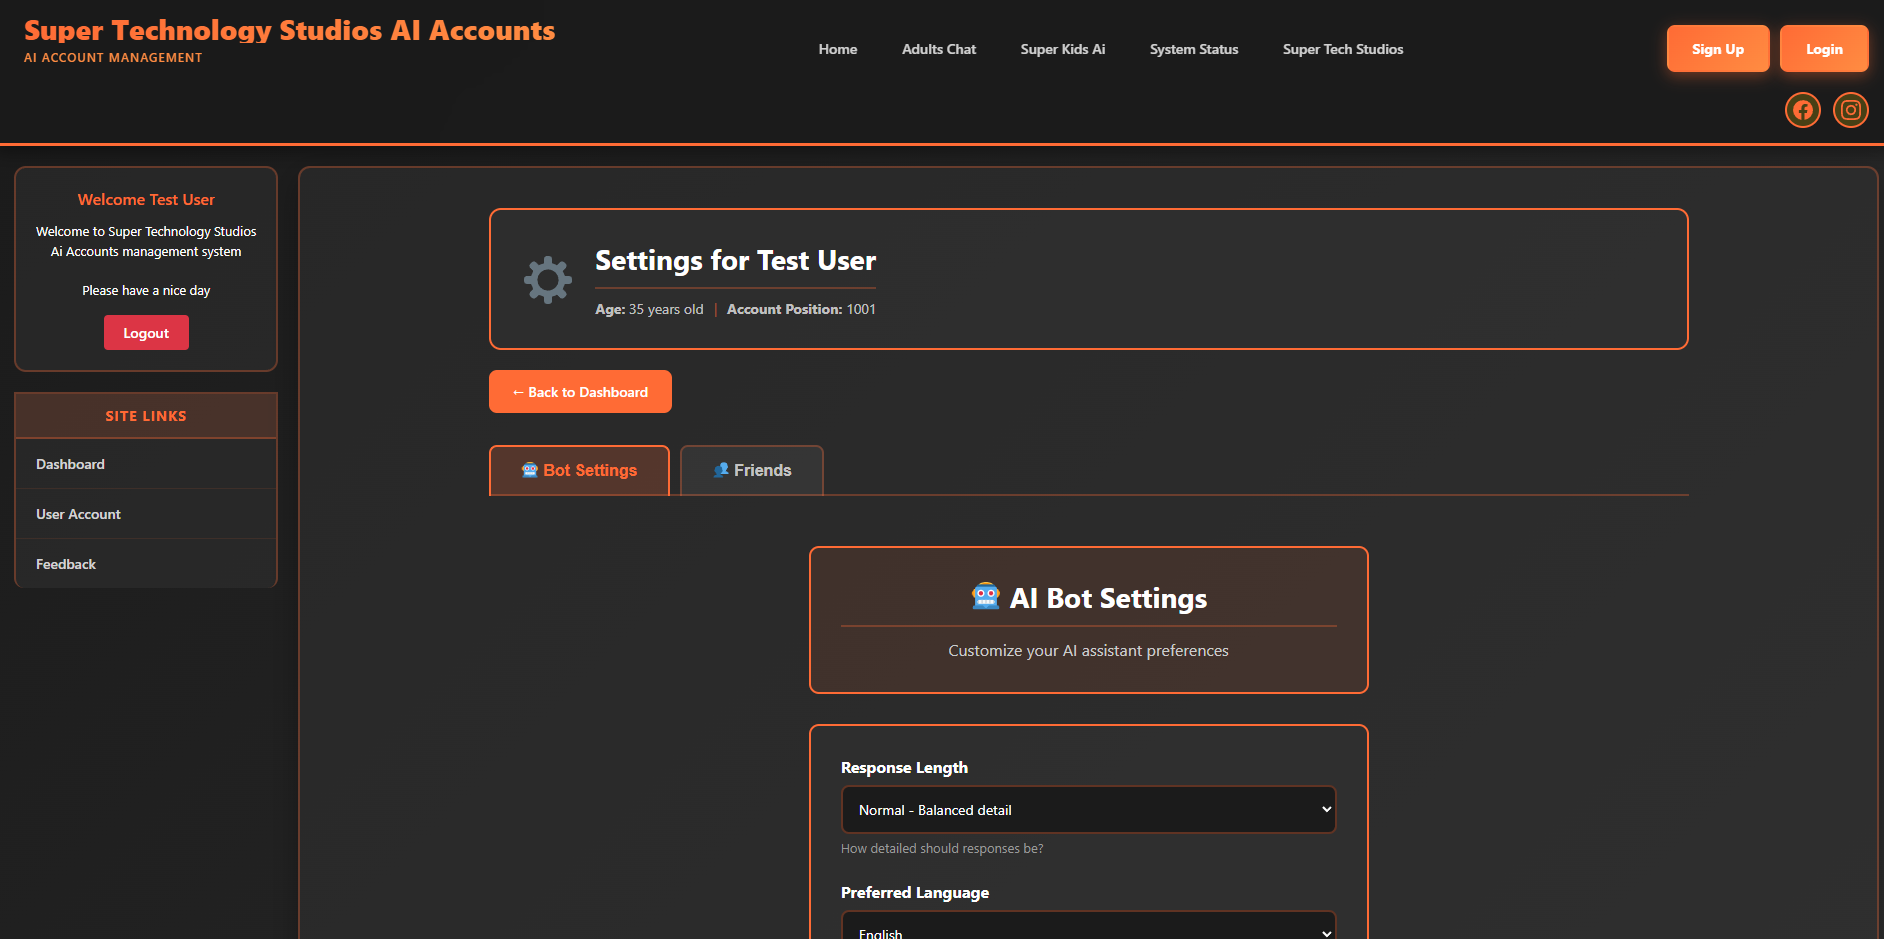Click the Login button

coord(1824,49)
